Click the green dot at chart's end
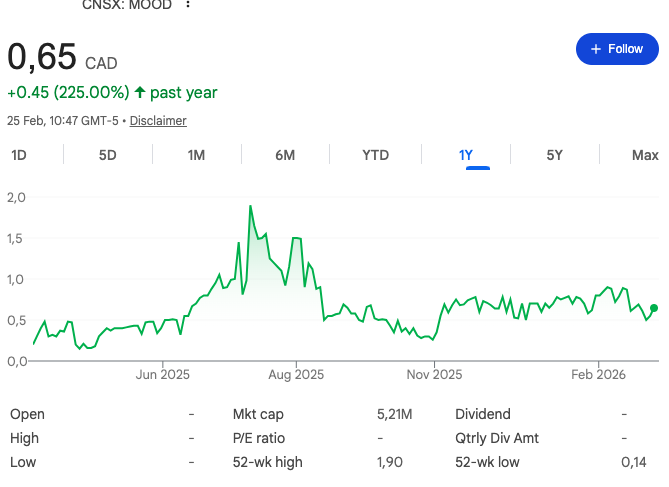This screenshot has height=487, width=669. 654,308
